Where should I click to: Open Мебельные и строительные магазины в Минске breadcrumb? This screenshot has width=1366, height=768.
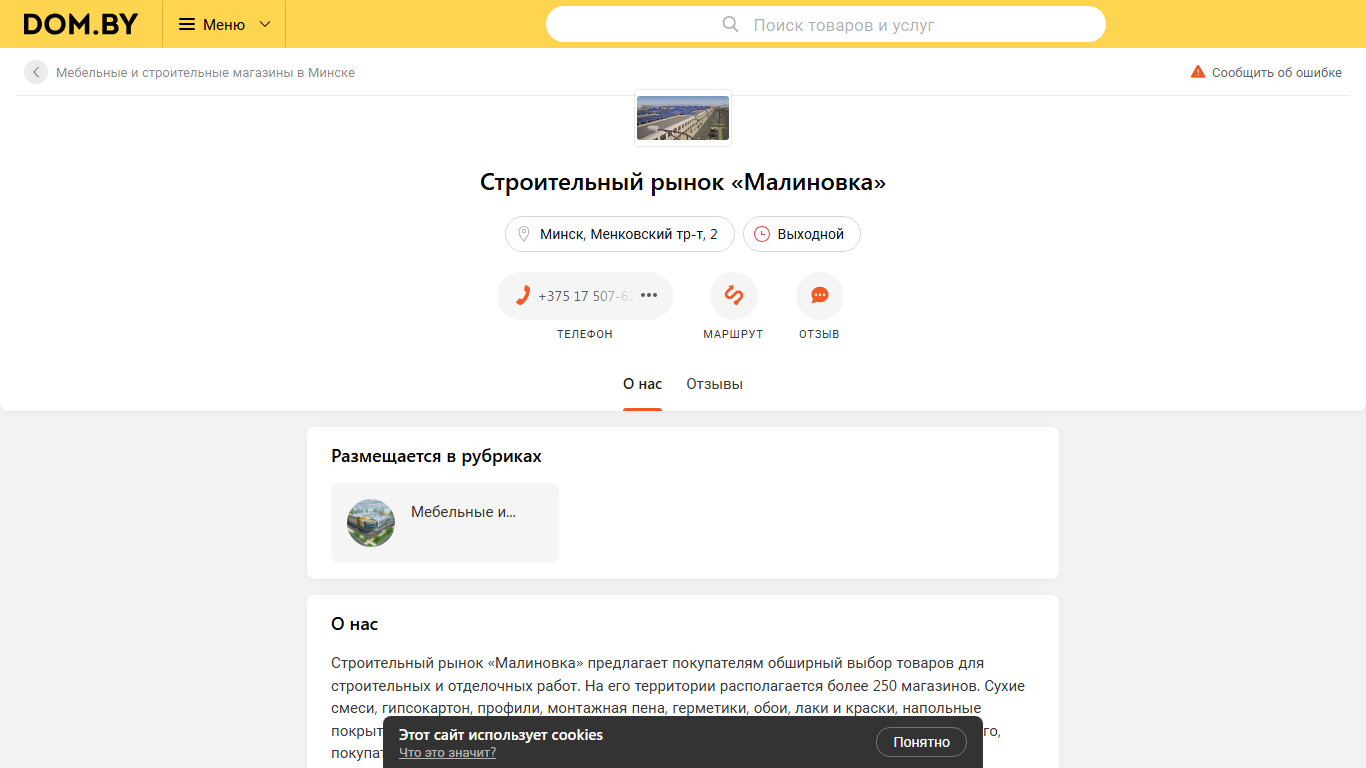click(x=205, y=73)
